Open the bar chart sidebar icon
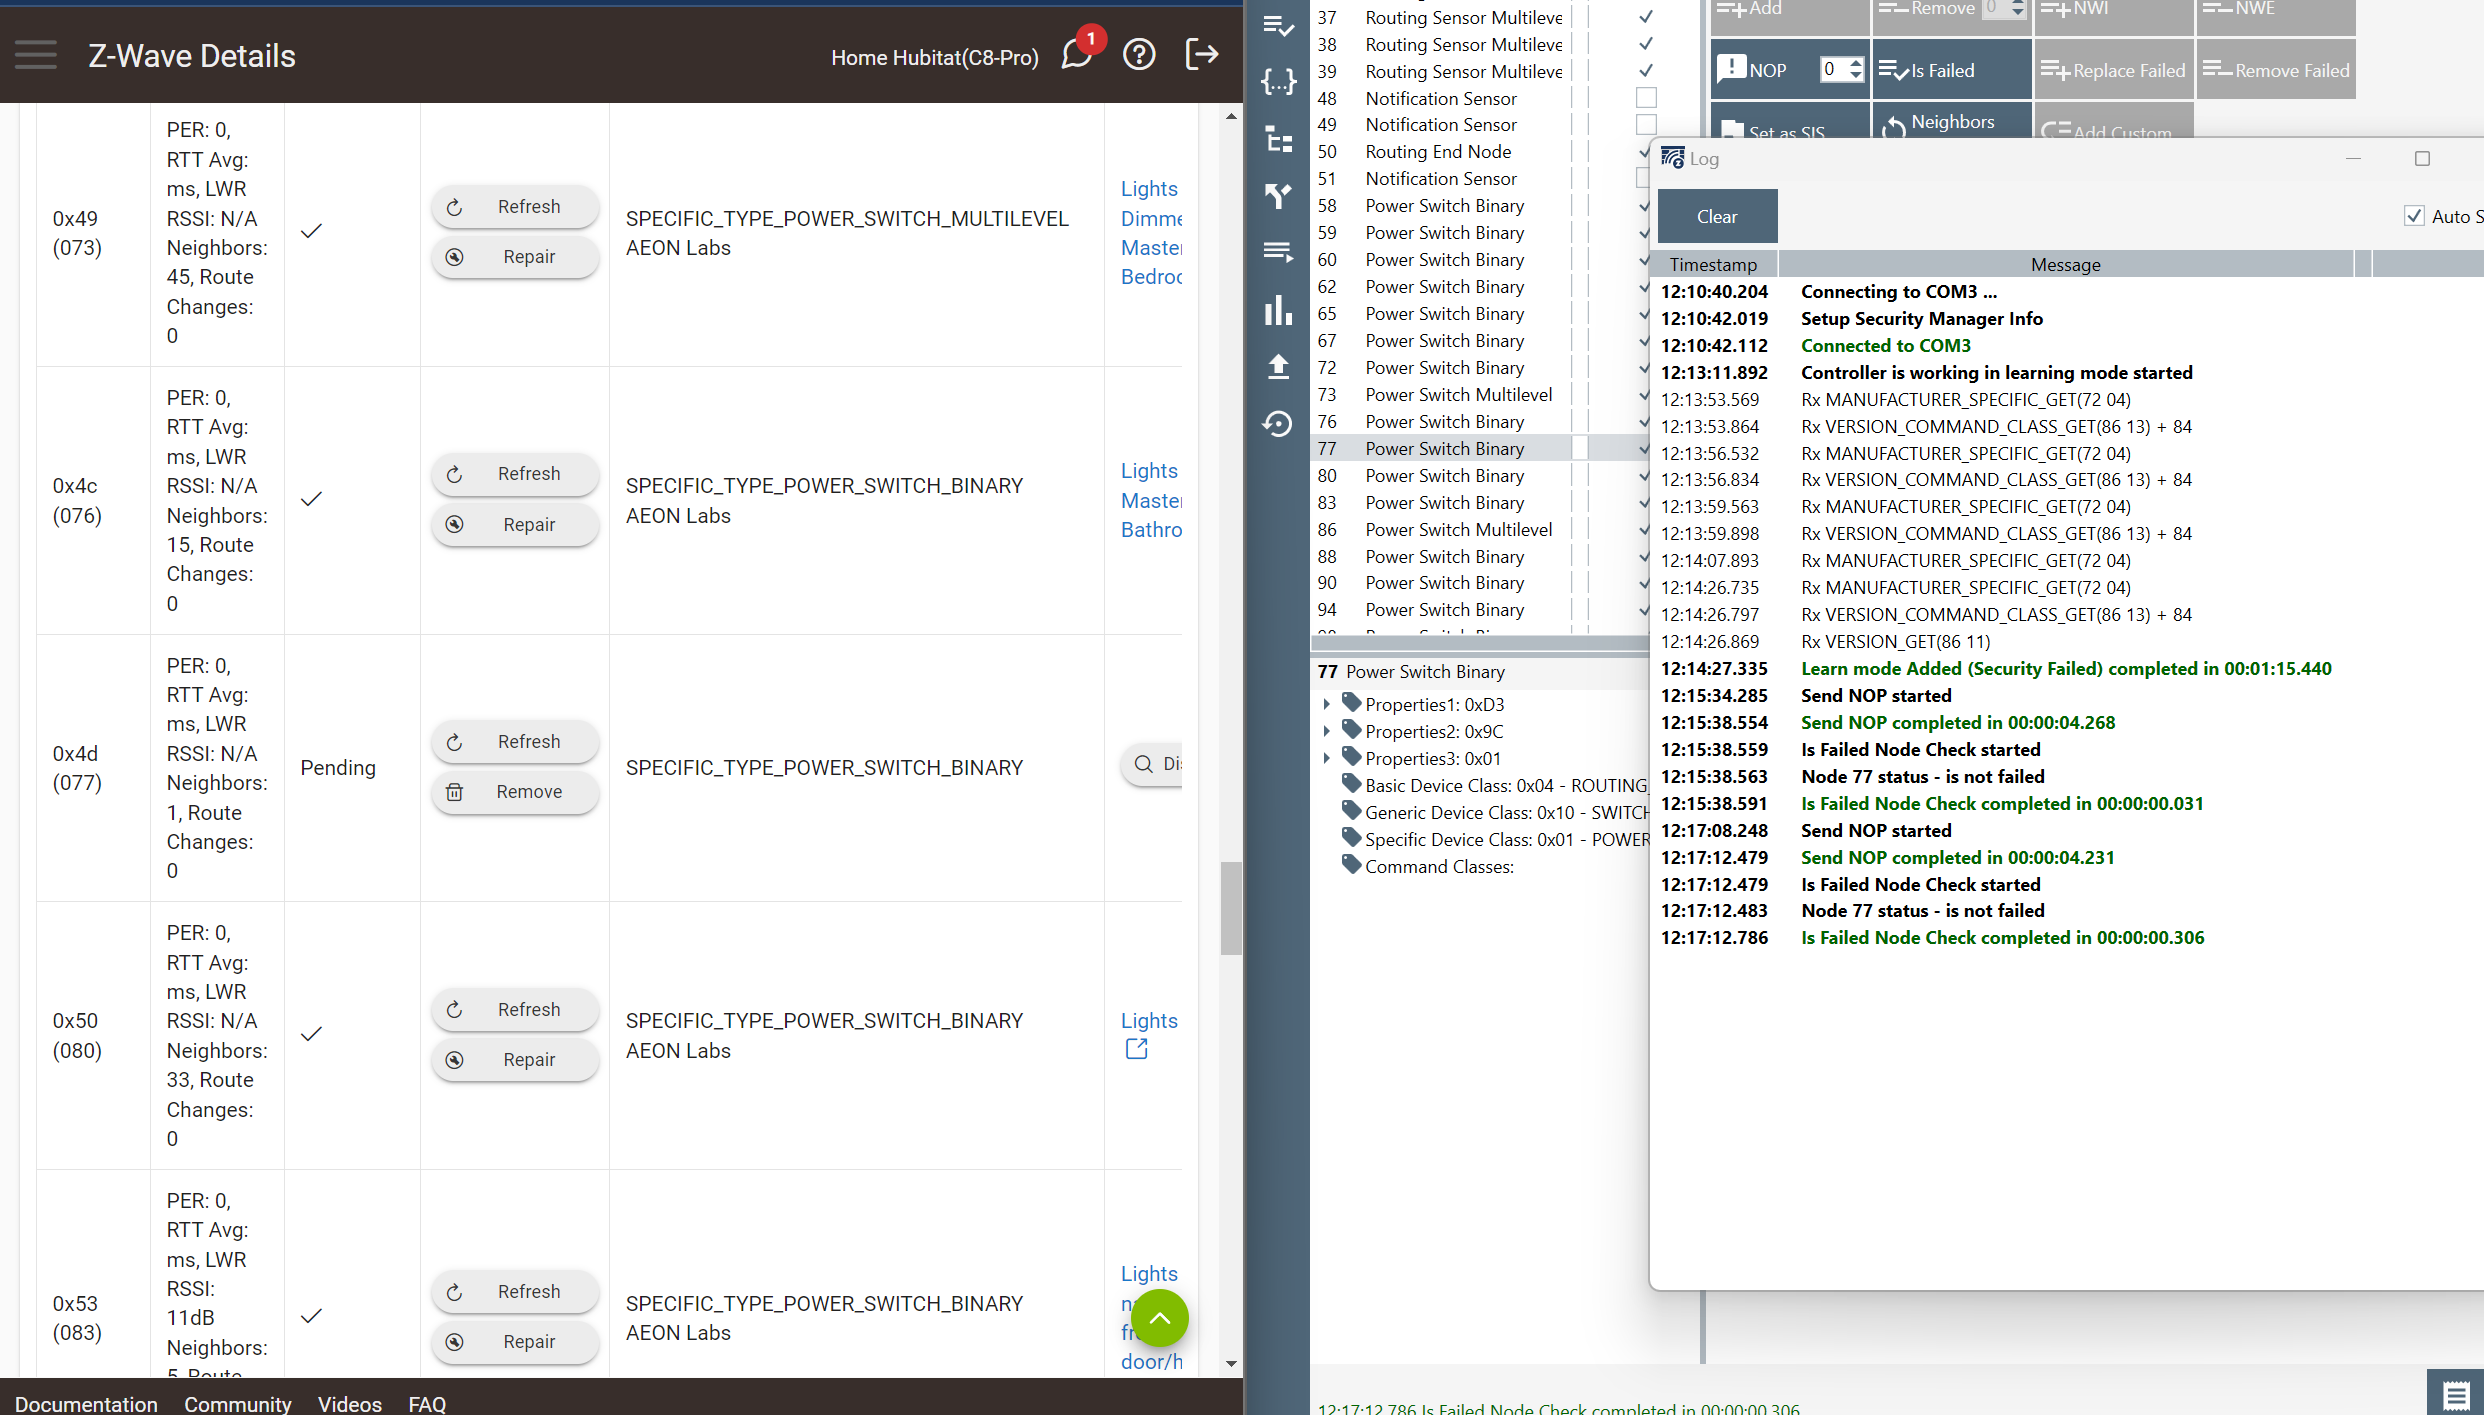This screenshot has width=2484, height=1415. tap(1278, 311)
